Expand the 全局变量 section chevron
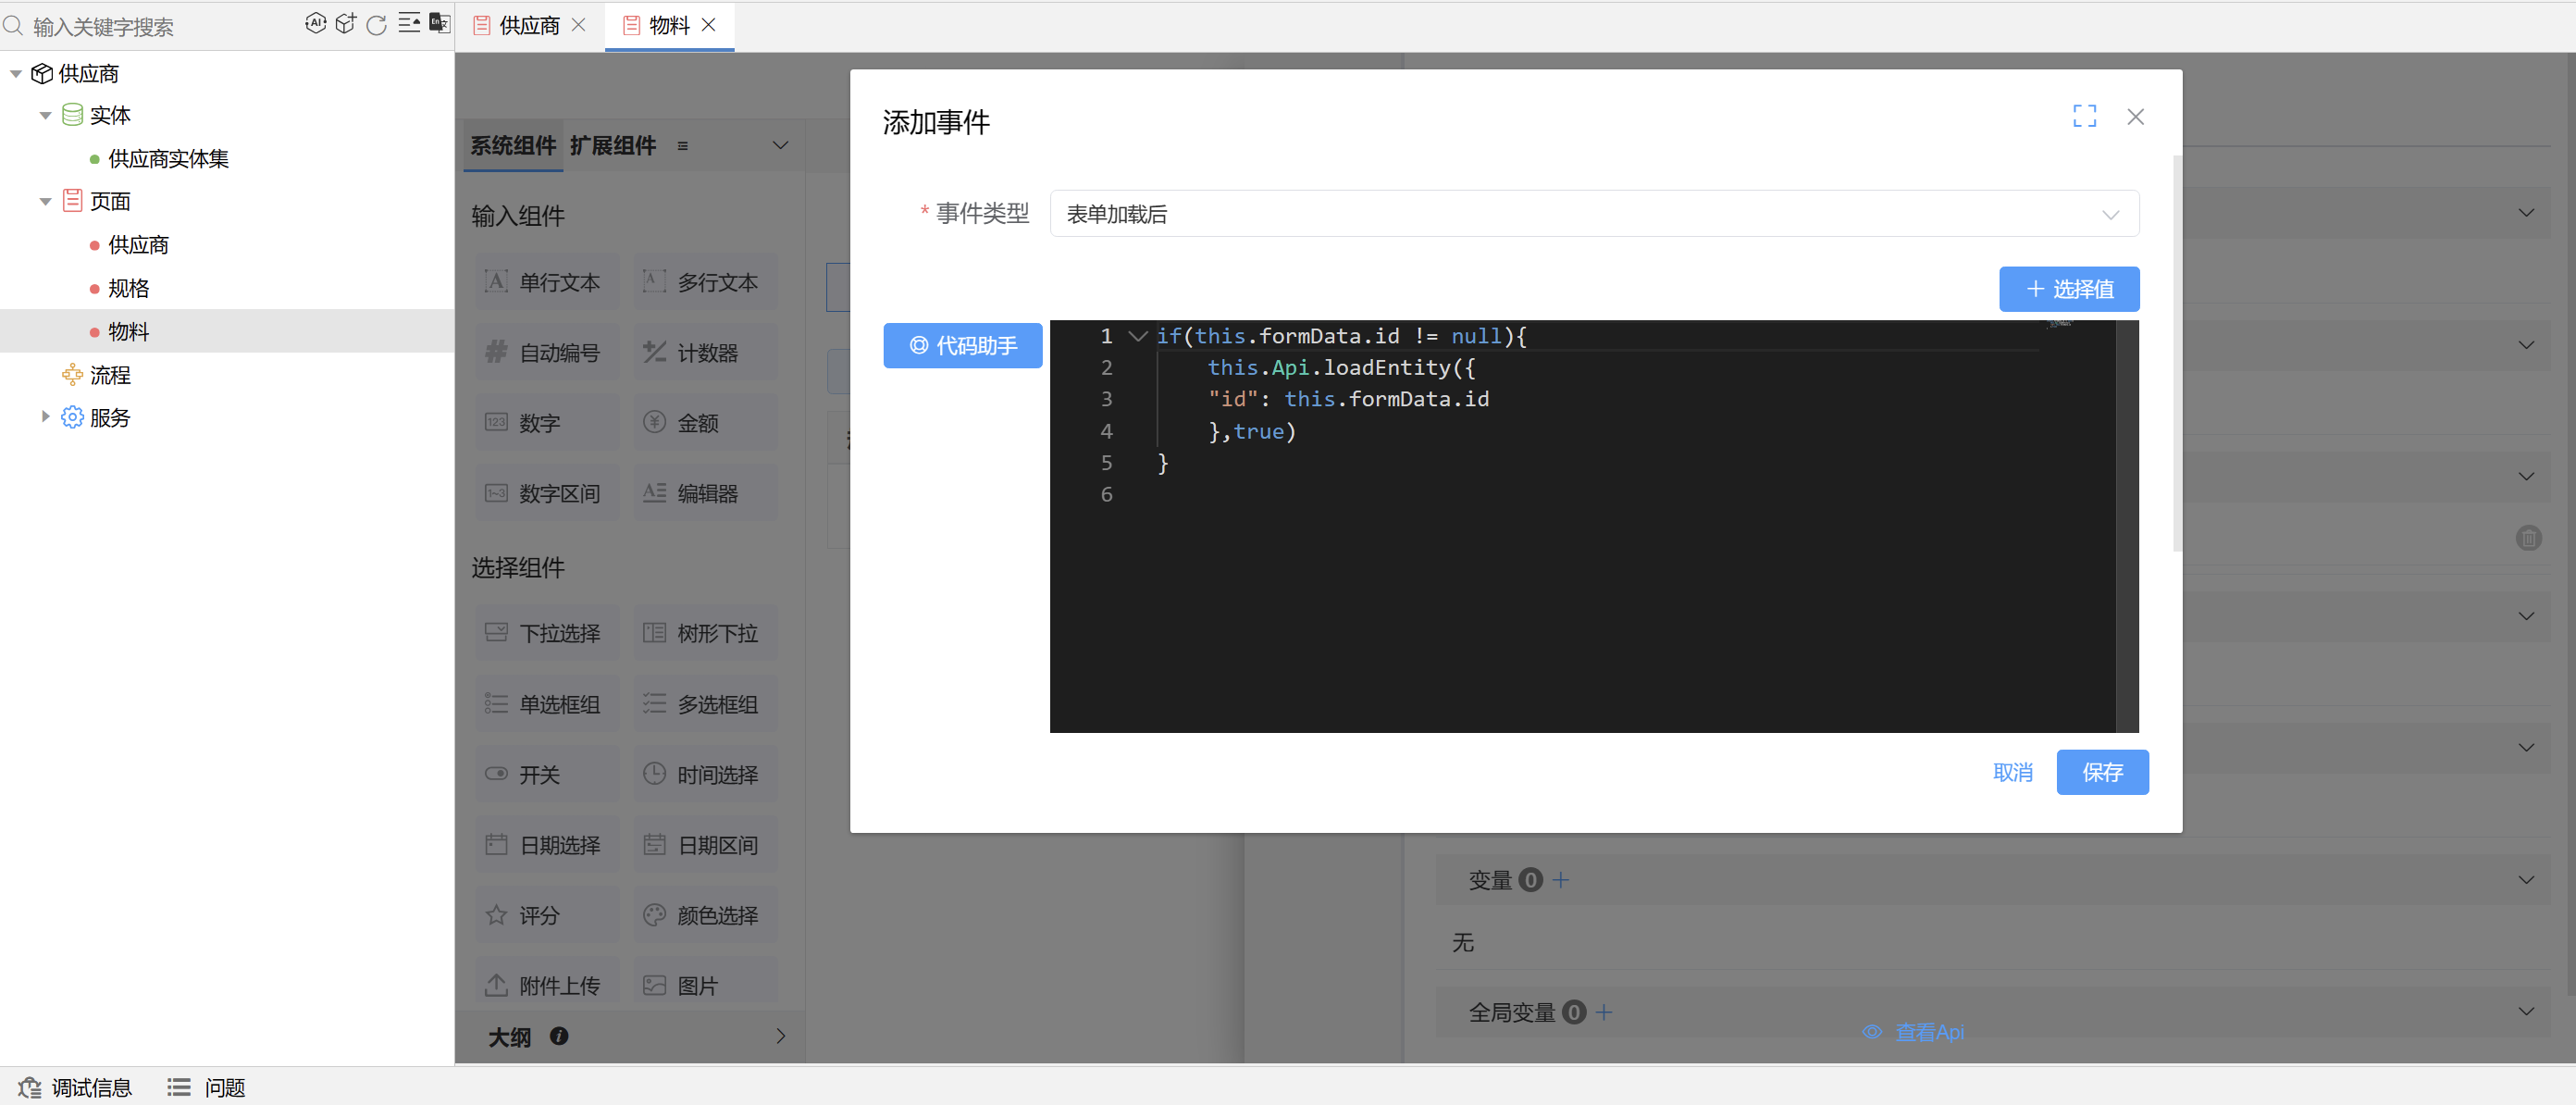Image resolution: width=2576 pixels, height=1105 pixels. click(x=2527, y=1011)
